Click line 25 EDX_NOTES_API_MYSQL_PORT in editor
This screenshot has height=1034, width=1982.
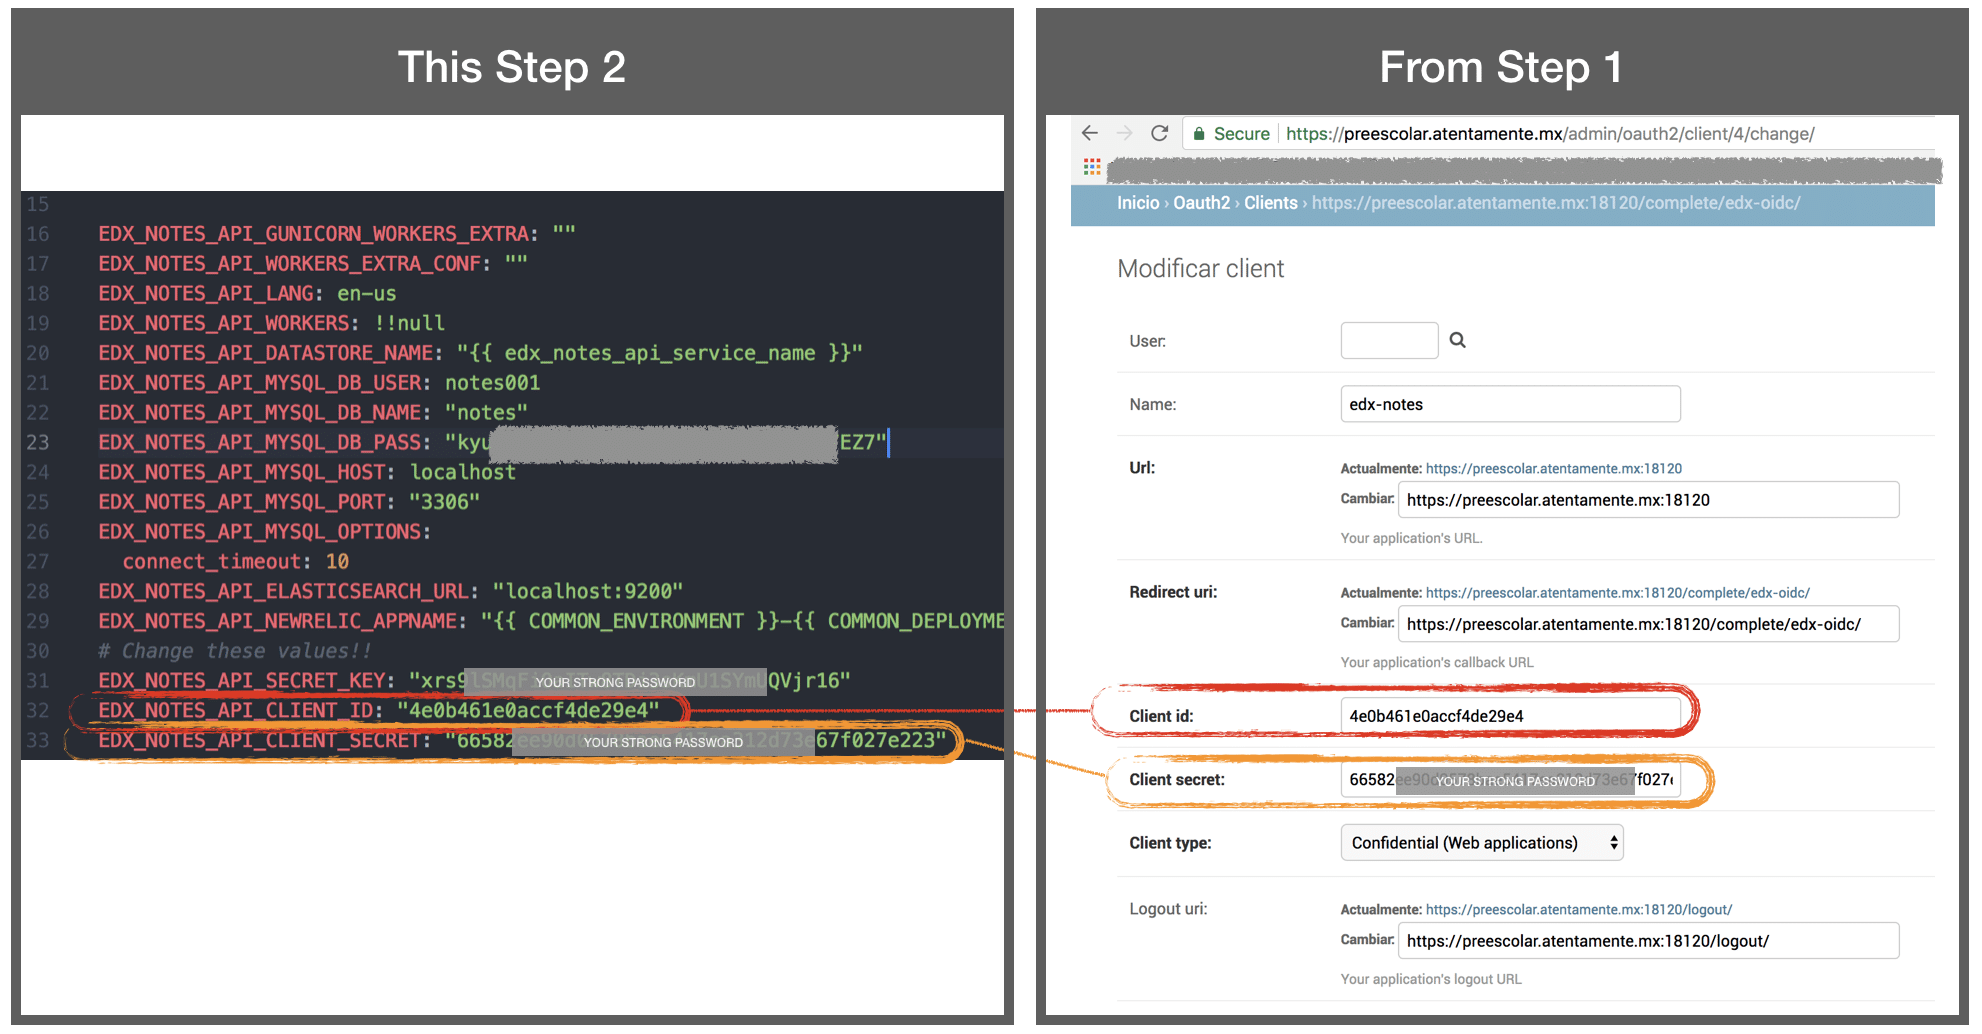point(289,502)
